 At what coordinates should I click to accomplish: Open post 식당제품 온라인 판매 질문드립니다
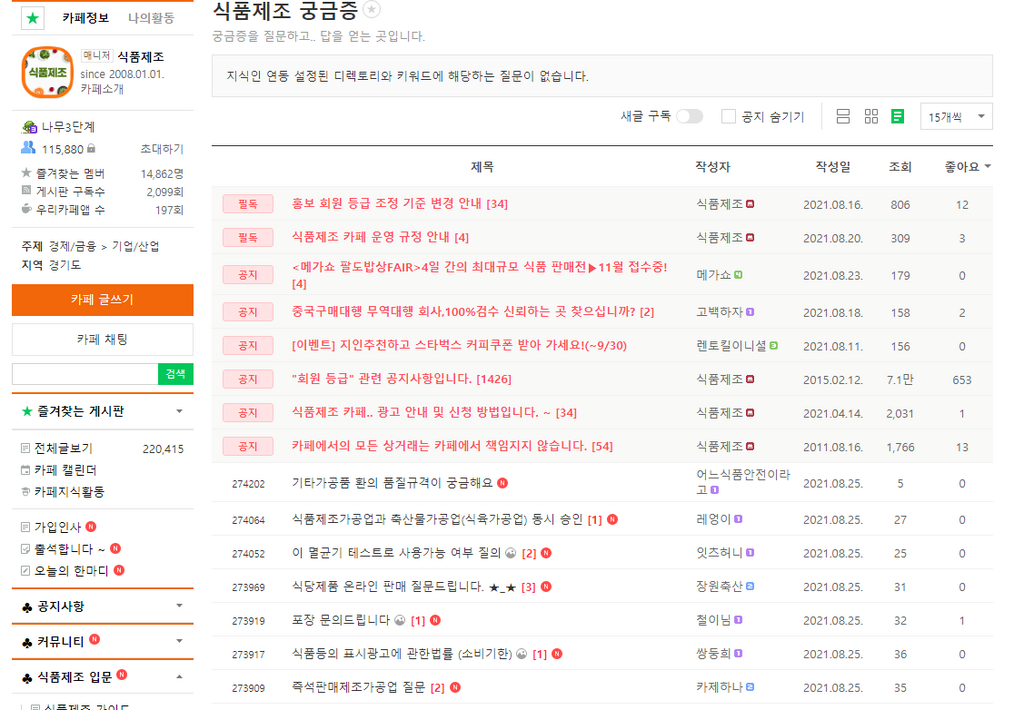(388, 587)
